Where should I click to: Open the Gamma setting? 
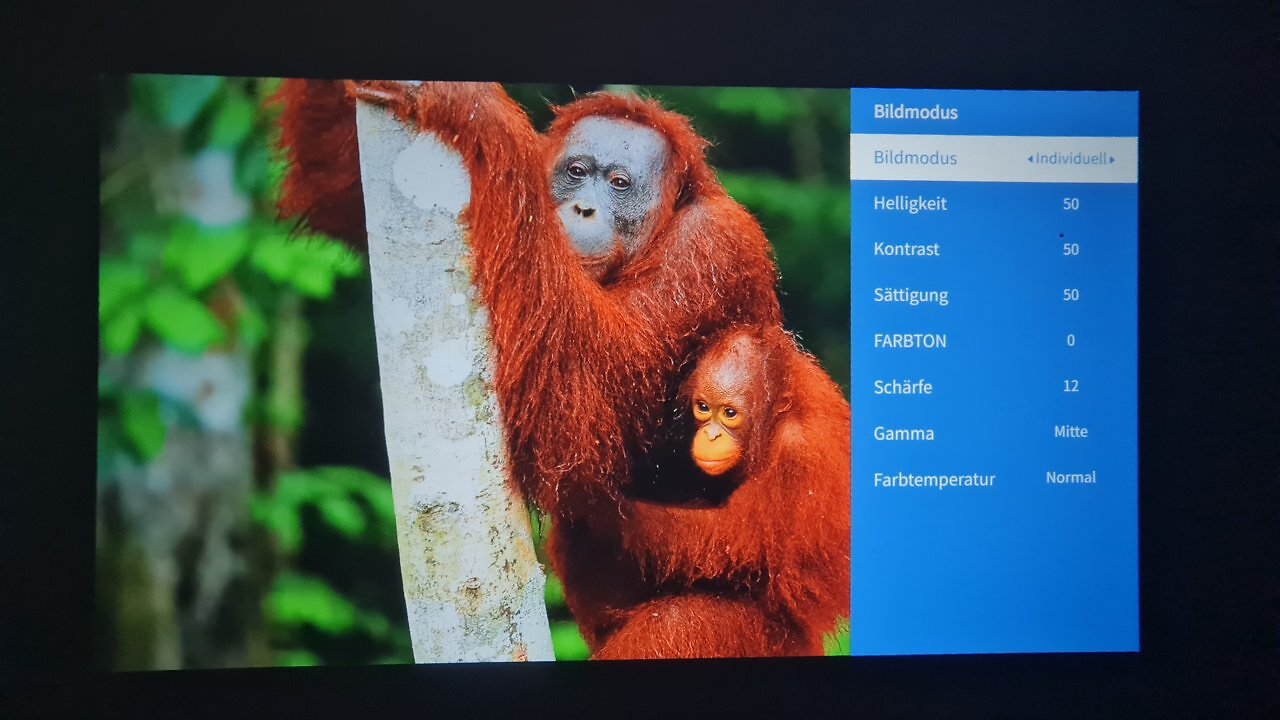coord(994,433)
